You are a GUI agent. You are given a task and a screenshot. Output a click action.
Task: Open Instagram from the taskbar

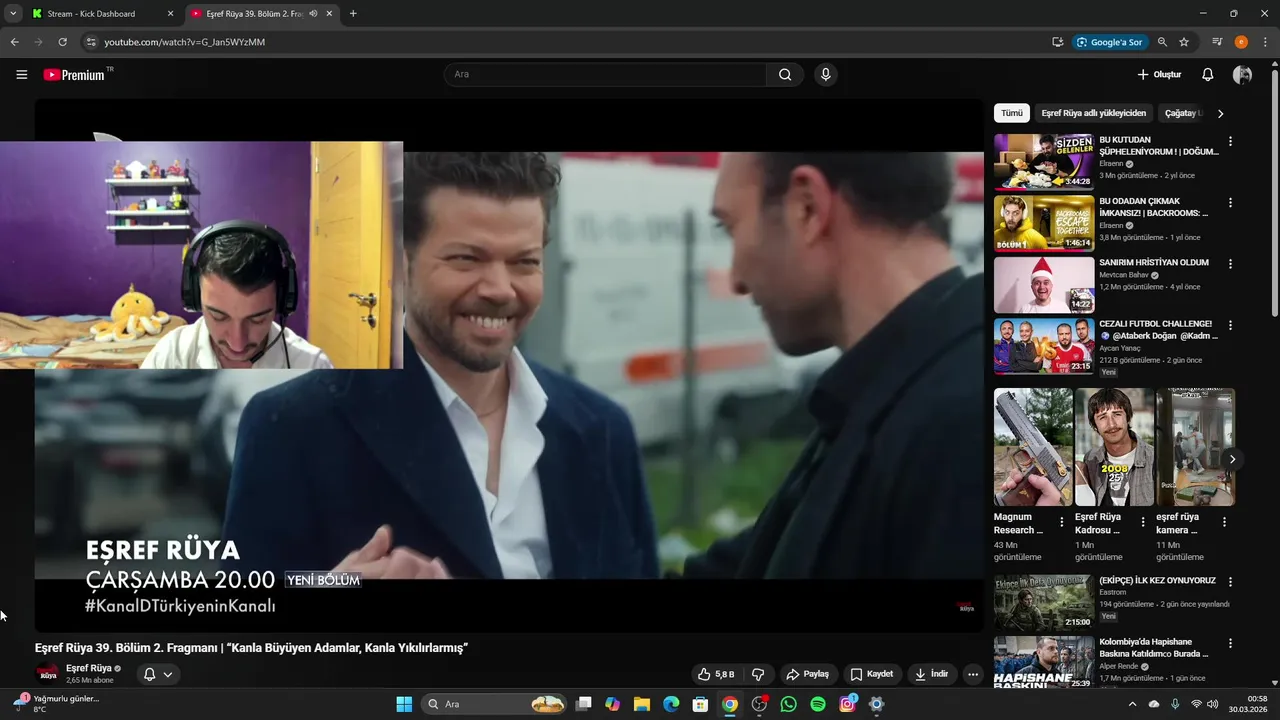tap(847, 704)
